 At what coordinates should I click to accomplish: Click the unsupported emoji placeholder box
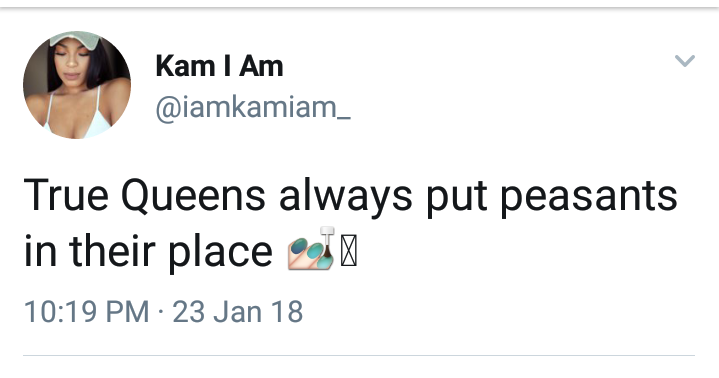click(x=348, y=250)
